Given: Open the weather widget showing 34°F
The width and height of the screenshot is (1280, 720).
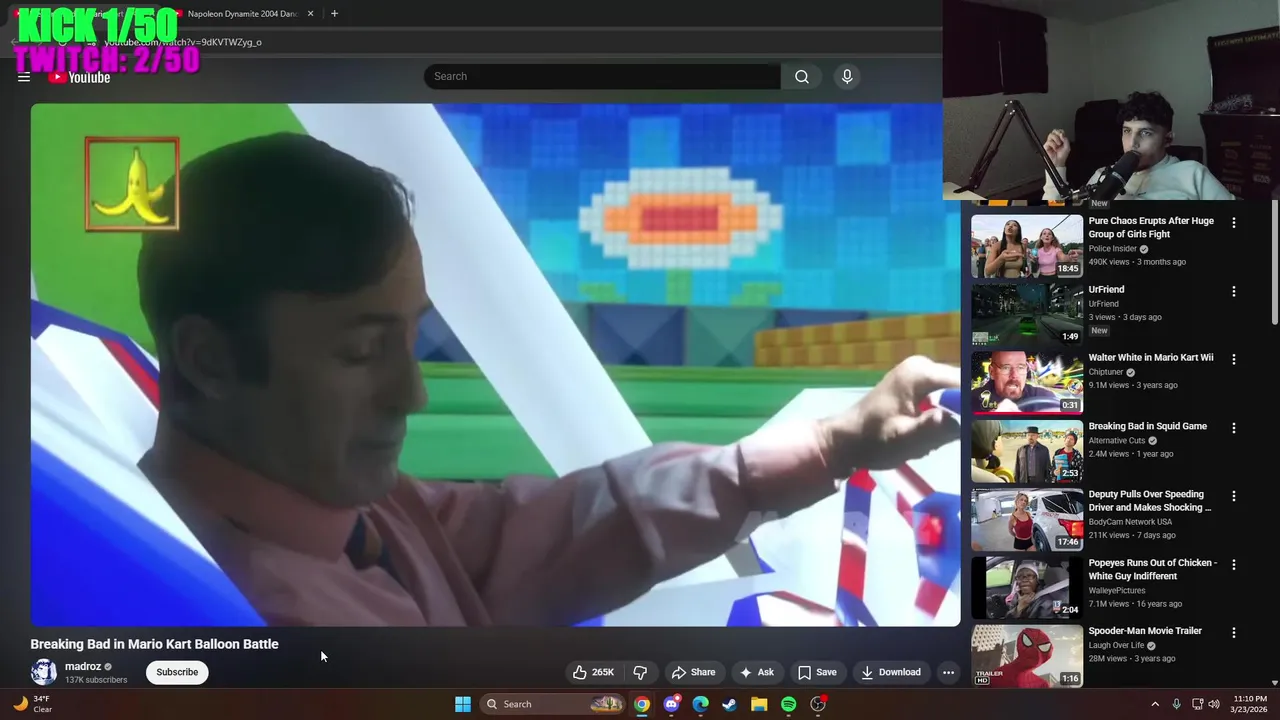Looking at the screenshot, I should 30,704.
